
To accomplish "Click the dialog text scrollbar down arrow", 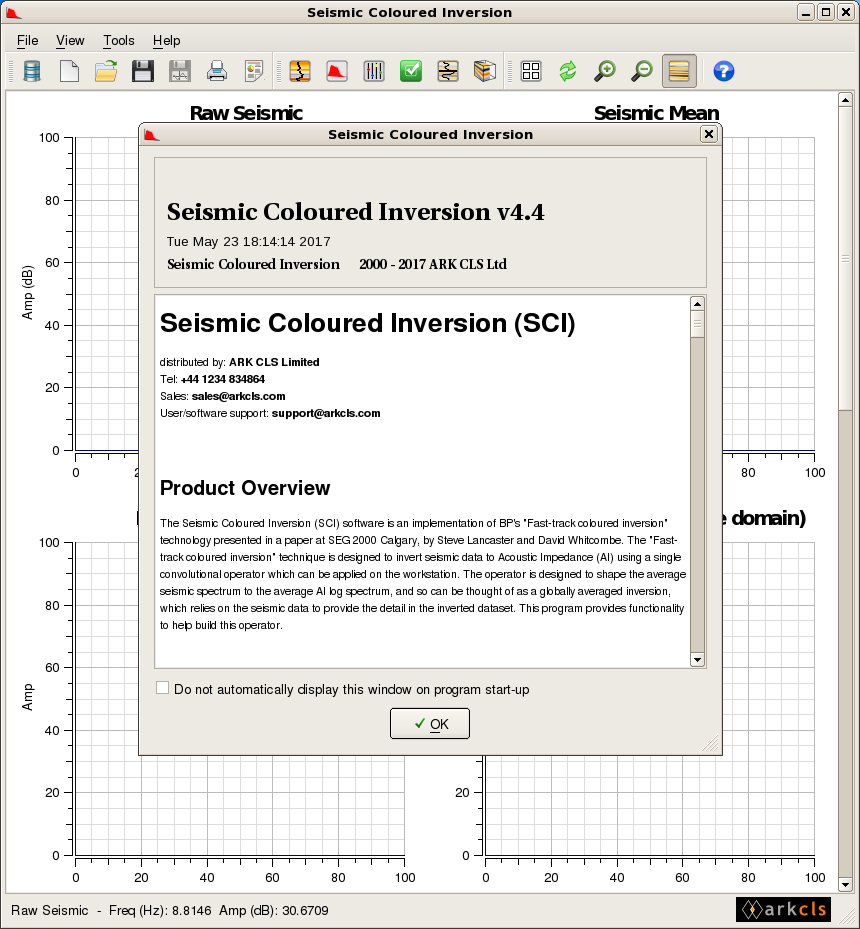I will (x=698, y=659).
